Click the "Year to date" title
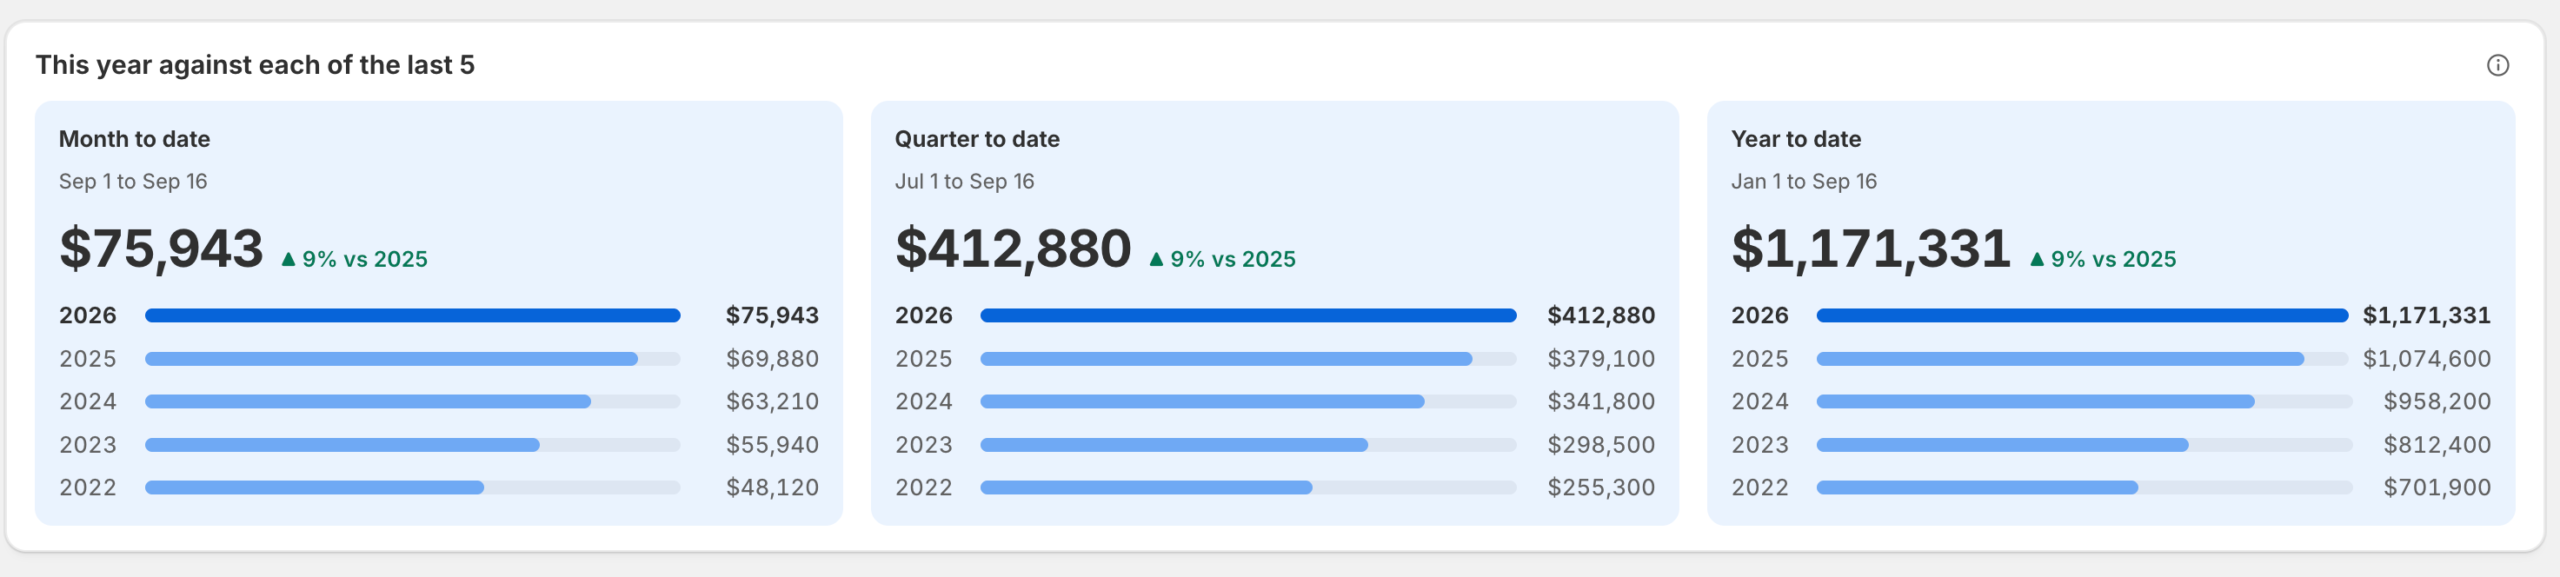The width and height of the screenshot is (2560, 577). 1796,139
